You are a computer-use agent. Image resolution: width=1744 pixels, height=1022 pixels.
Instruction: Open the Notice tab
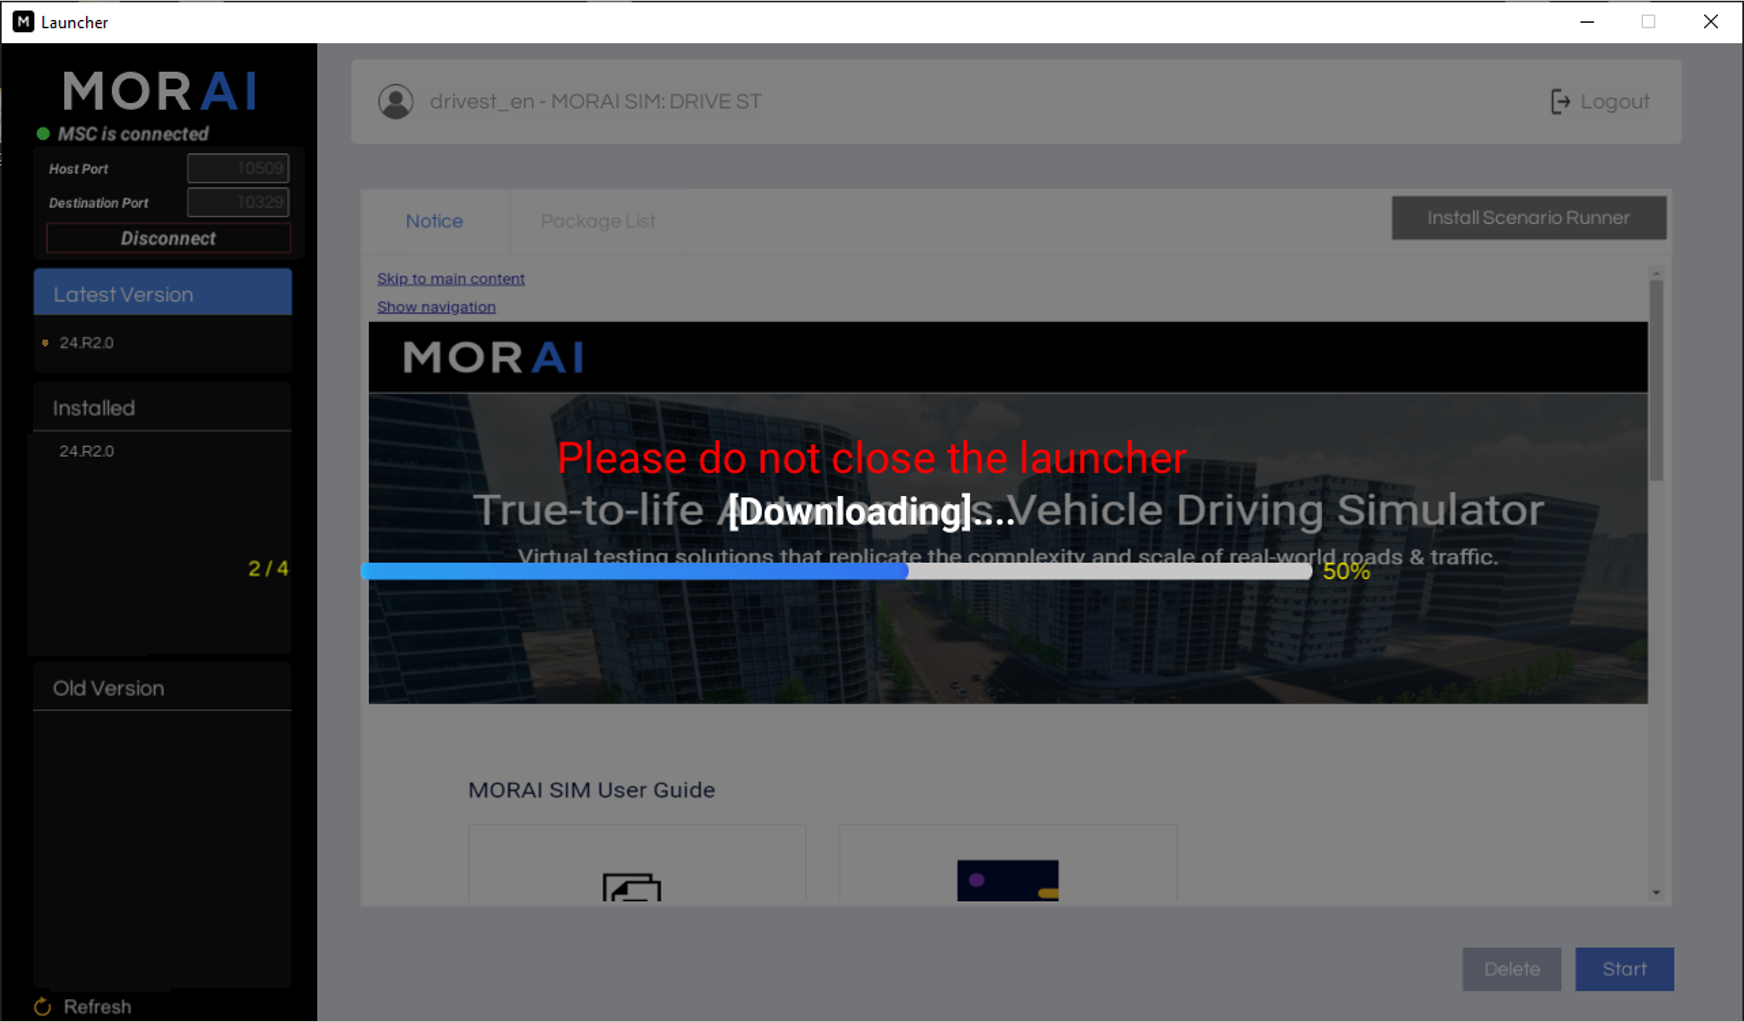[434, 220]
